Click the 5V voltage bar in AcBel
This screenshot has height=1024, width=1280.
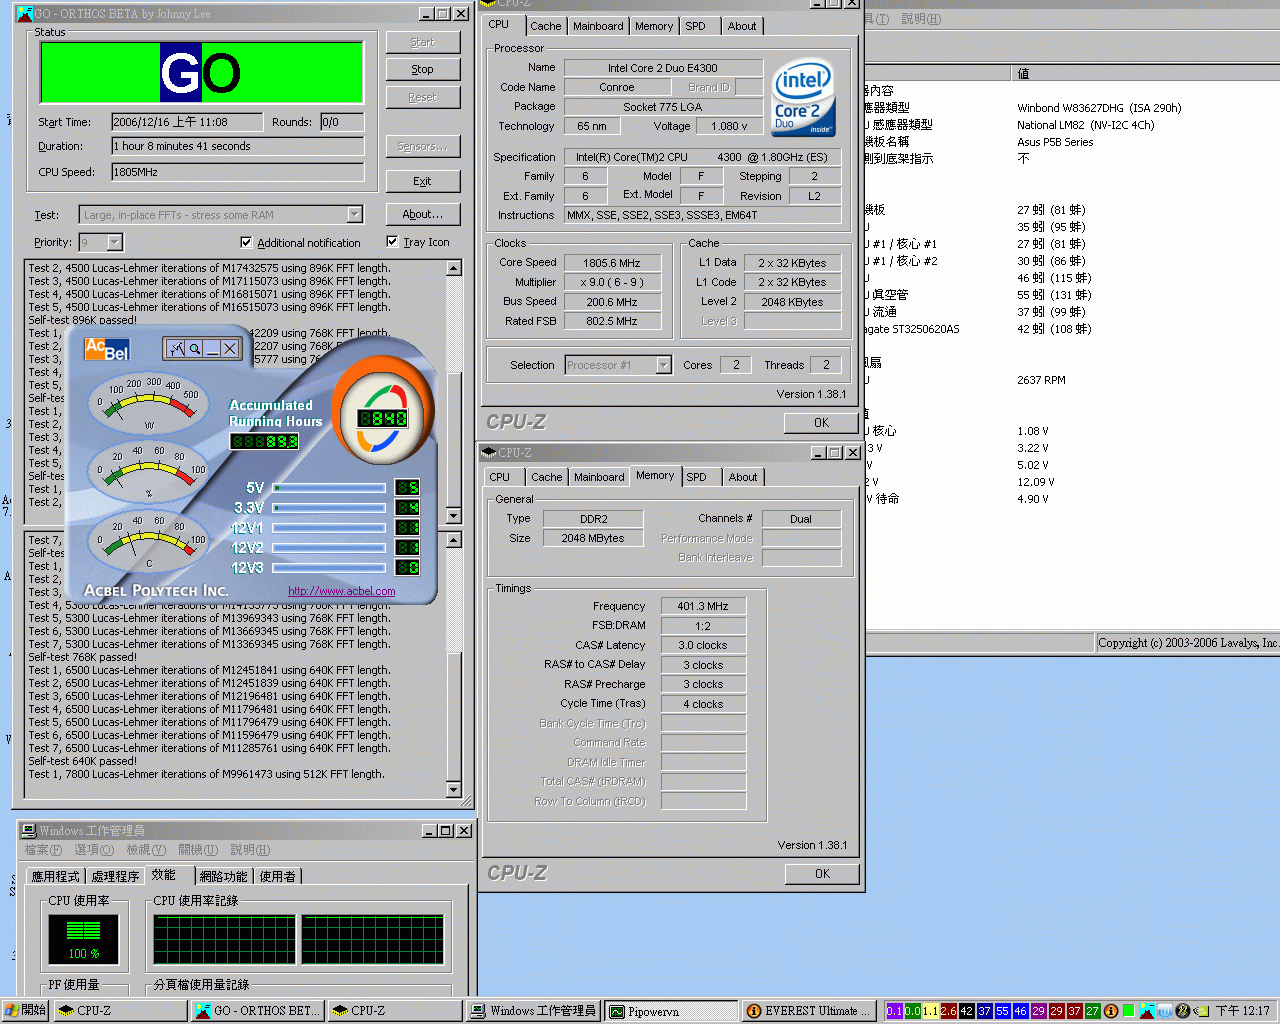330,488
